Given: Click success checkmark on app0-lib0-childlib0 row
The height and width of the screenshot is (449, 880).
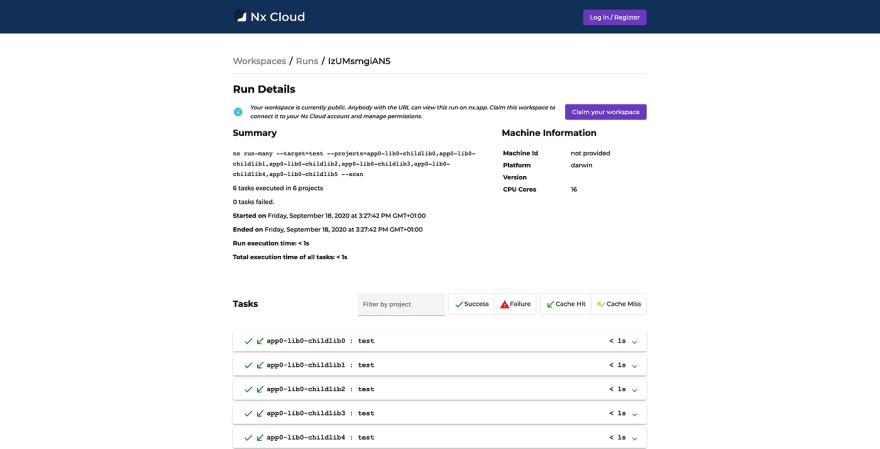Looking at the screenshot, I should click(x=248, y=341).
